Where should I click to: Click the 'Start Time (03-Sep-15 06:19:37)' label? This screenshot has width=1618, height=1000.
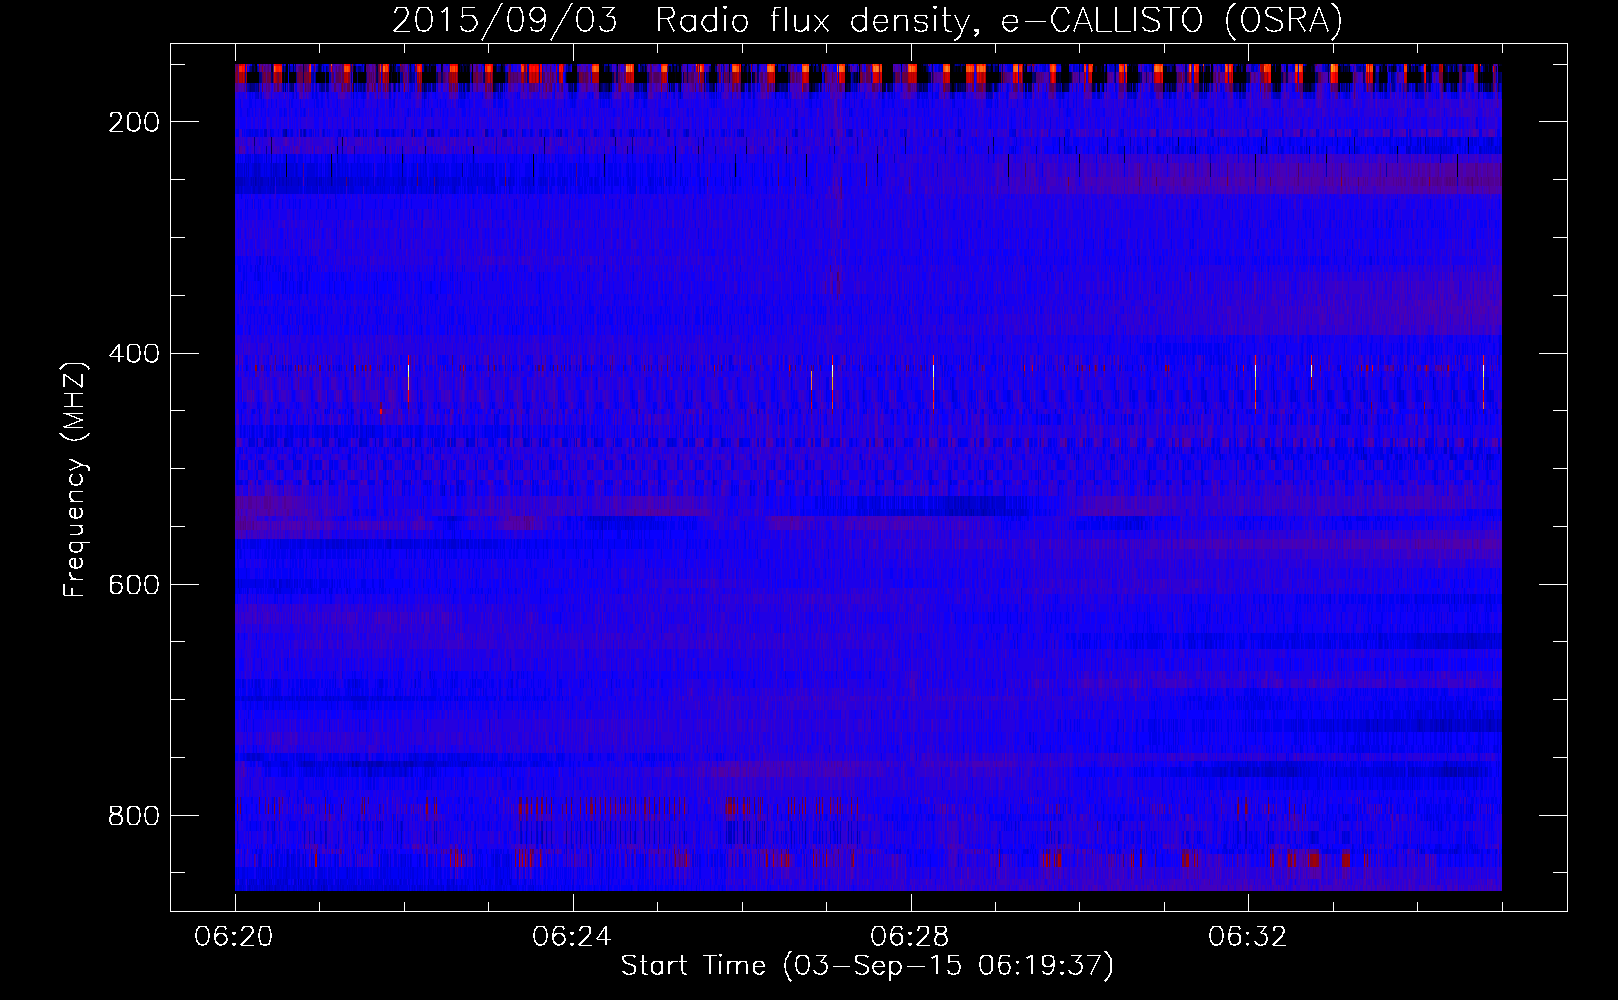867,966
